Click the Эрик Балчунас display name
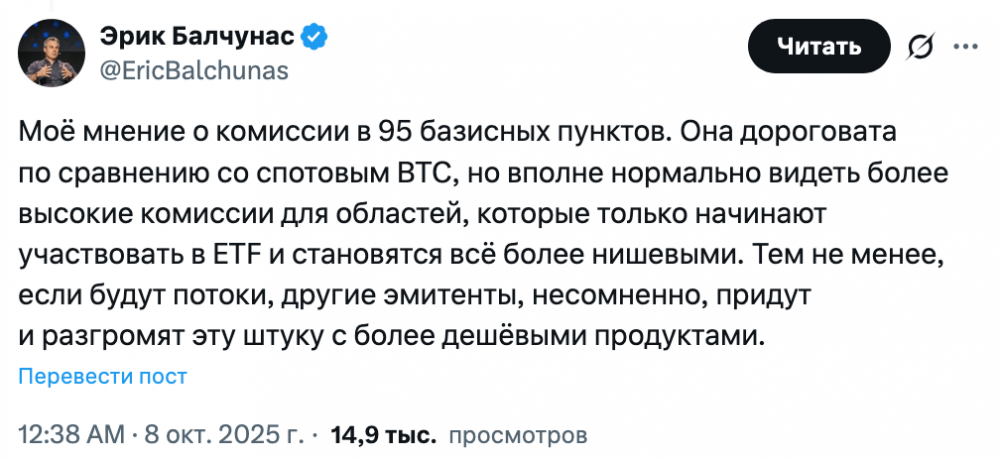The height and width of the screenshot is (460, 1000). (196, 38)
